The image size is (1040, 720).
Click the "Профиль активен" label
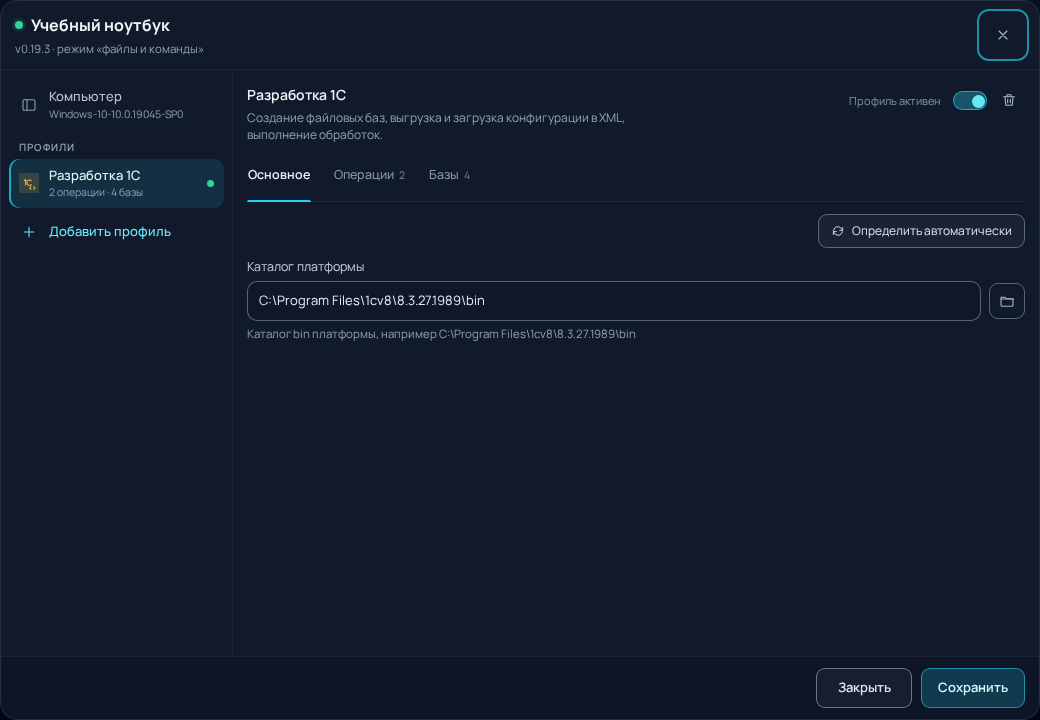(x=894, y=101)
